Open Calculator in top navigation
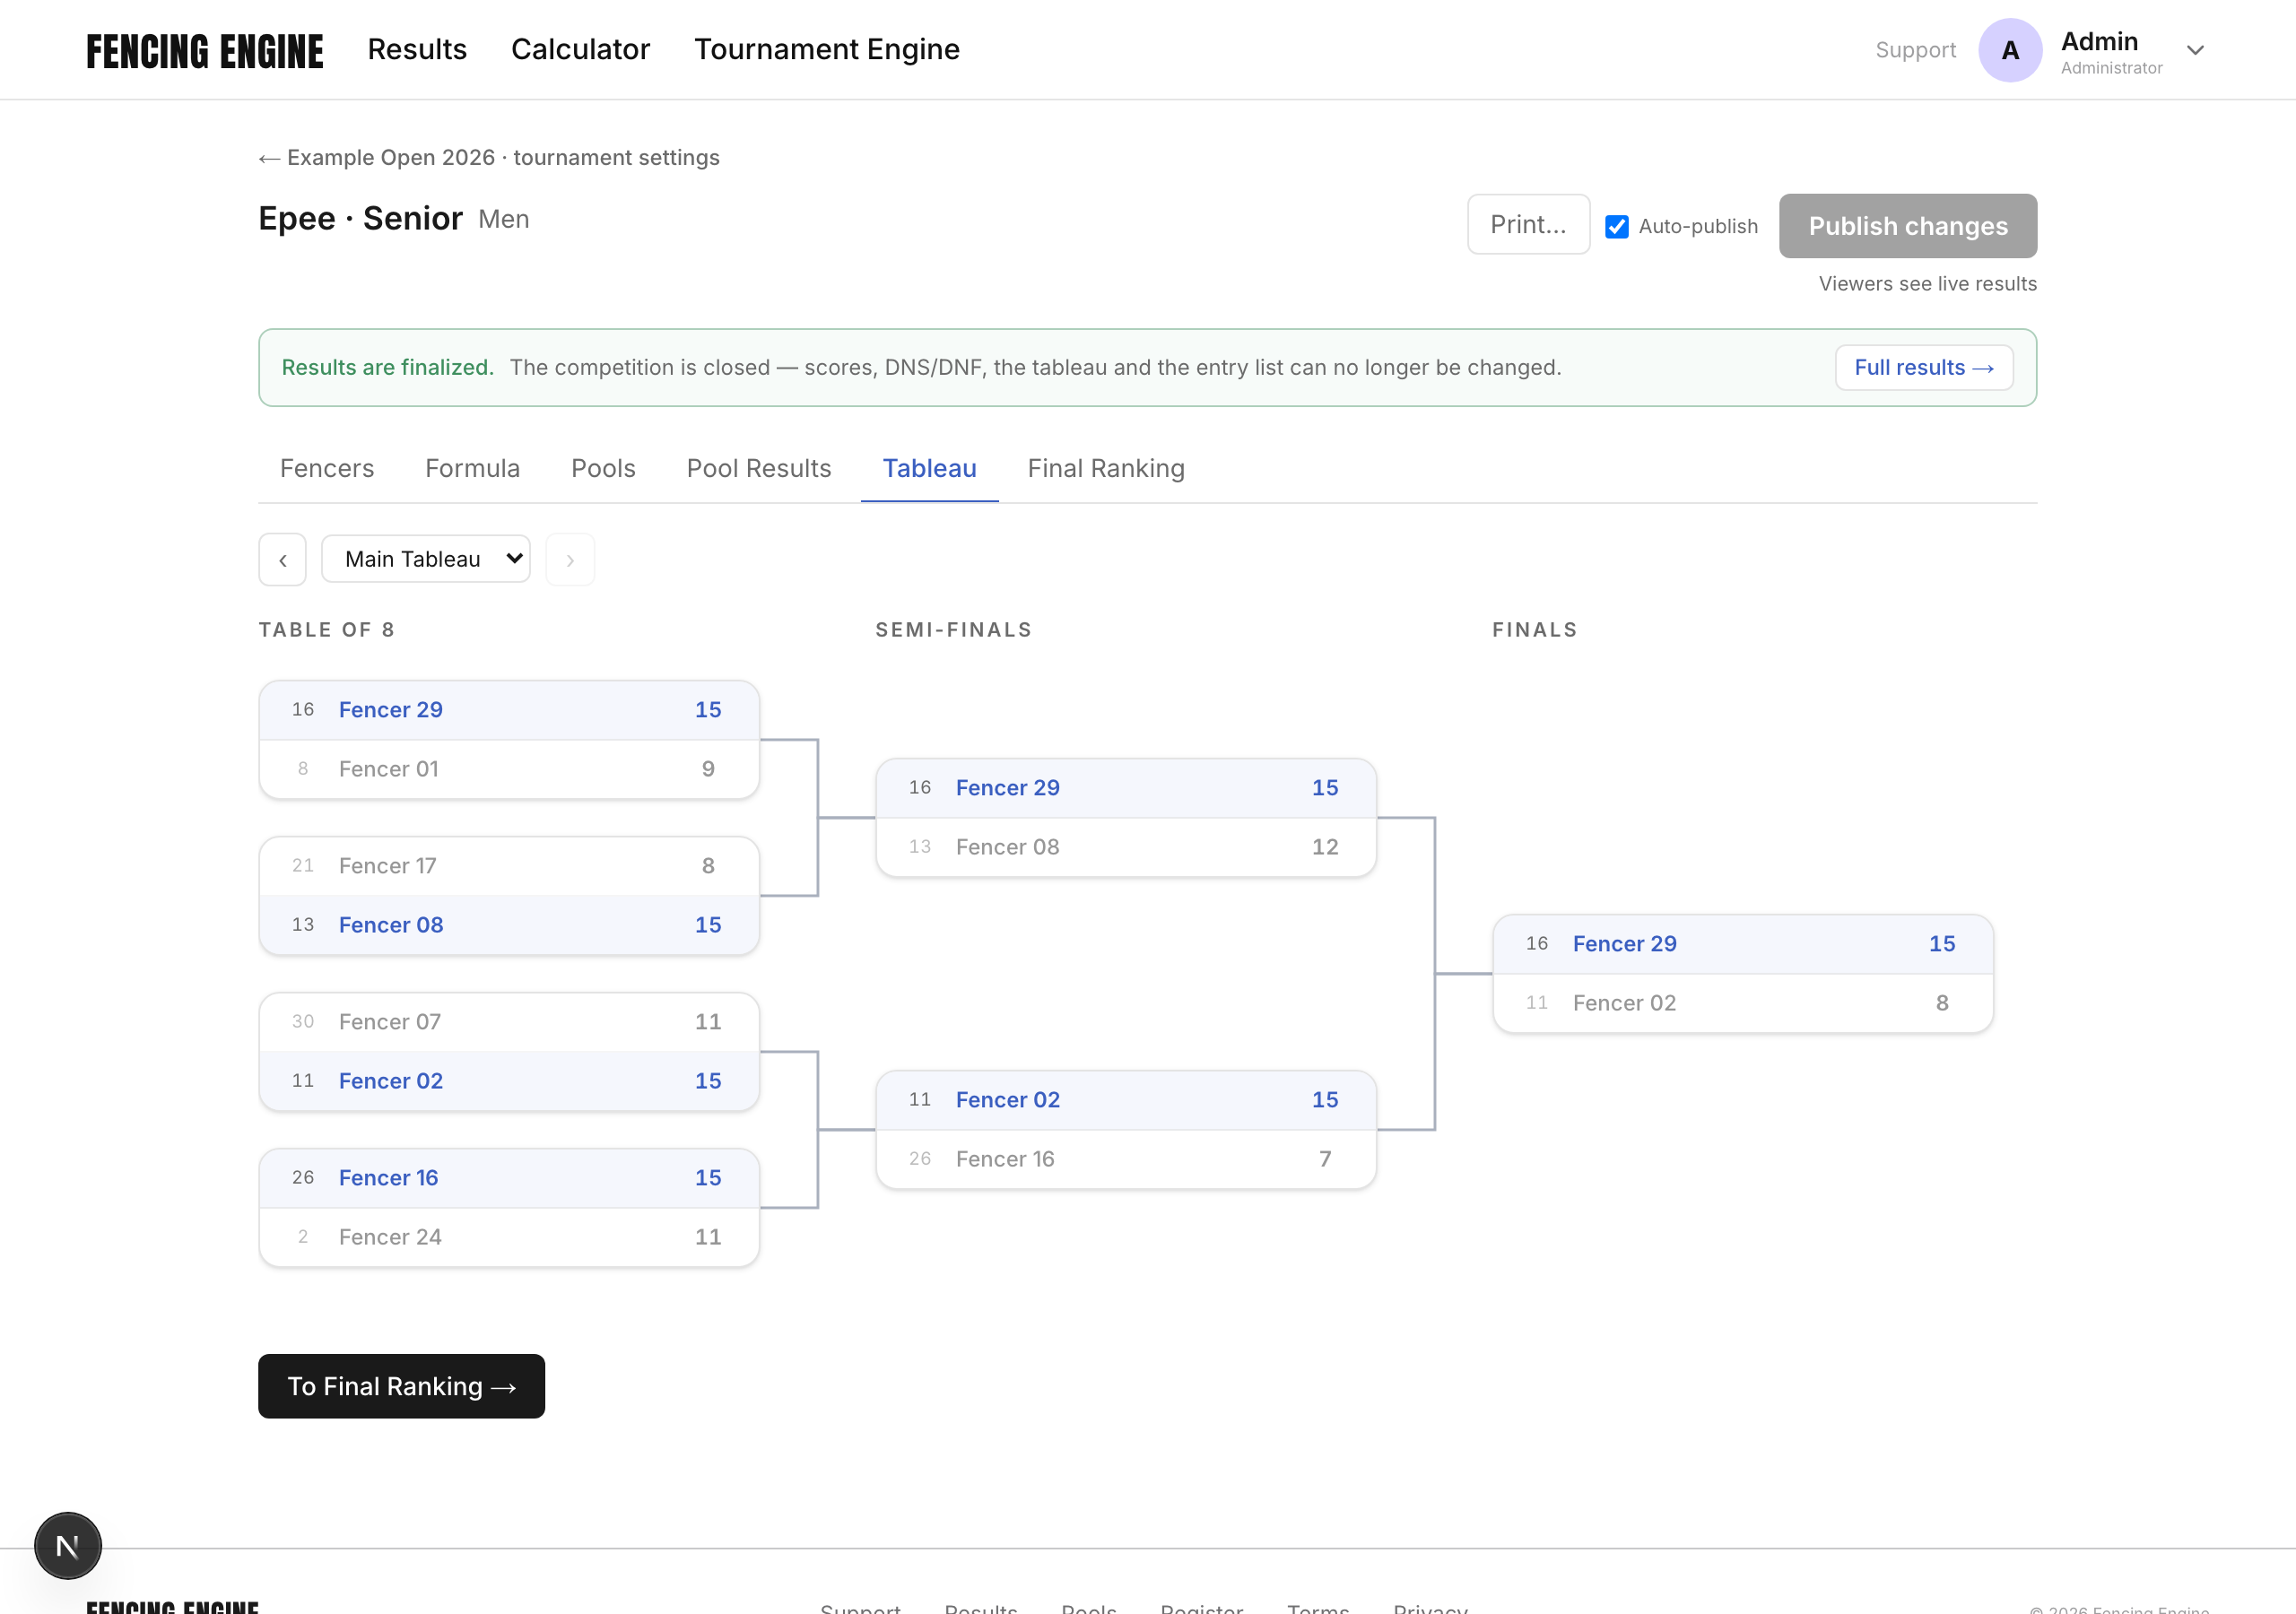This screenshot has width=2296, height=1614. (x=580, y=49)
